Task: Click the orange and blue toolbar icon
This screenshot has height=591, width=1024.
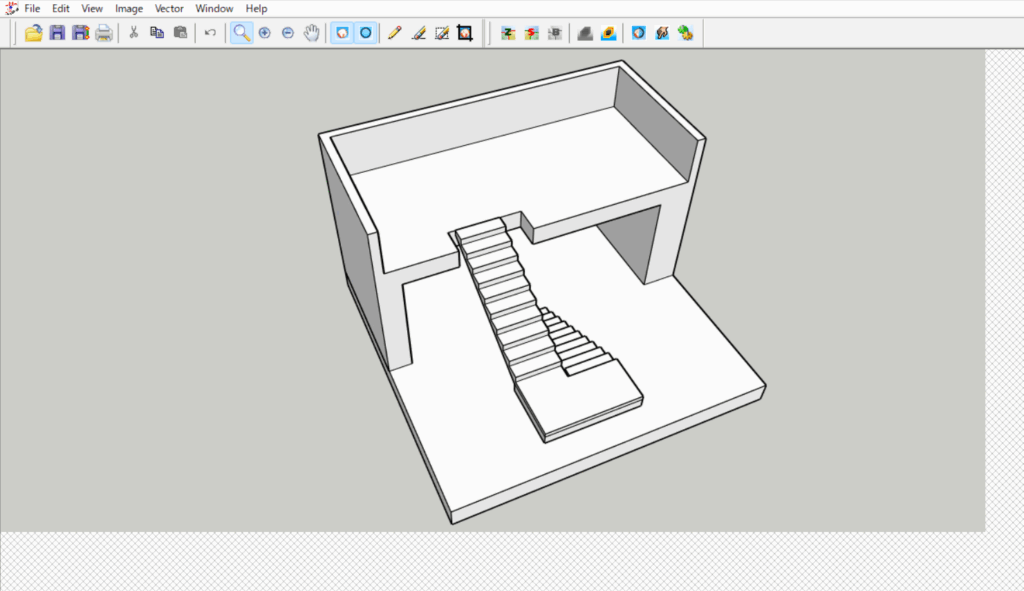Action: (609, 33)
